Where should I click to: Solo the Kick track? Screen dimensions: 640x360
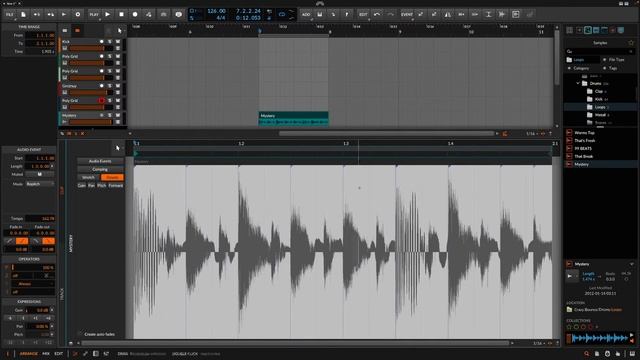[x=109, y=42]
